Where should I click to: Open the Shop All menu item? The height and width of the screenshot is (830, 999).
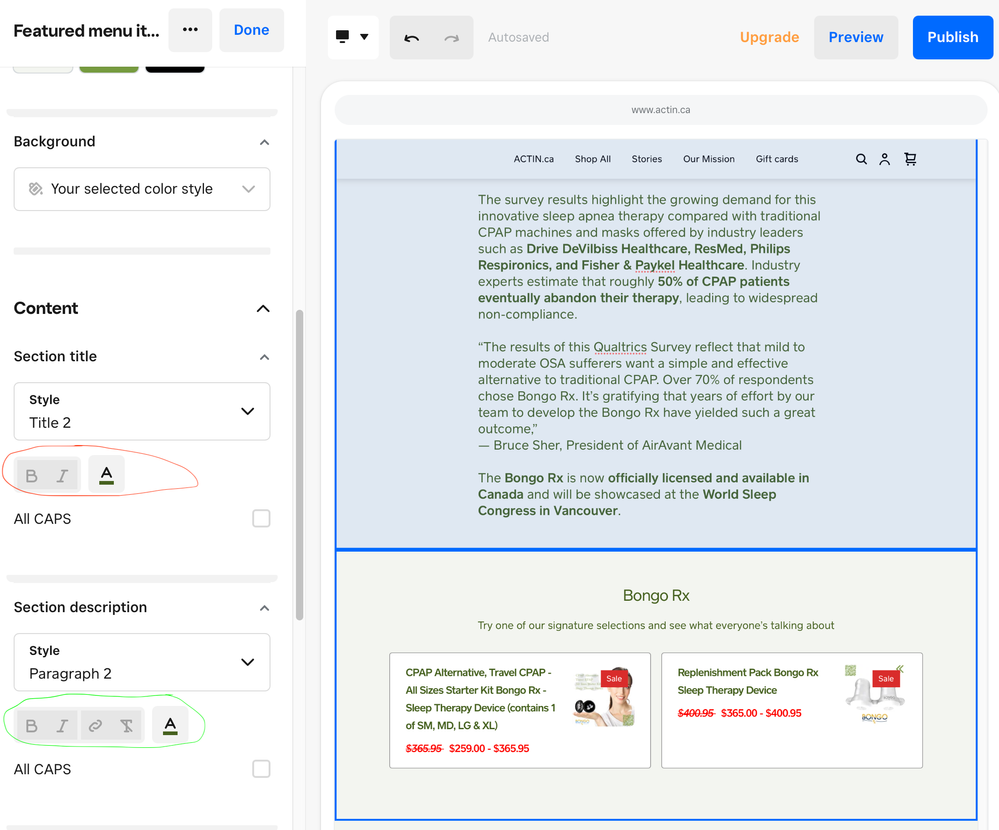click(592, 159)
